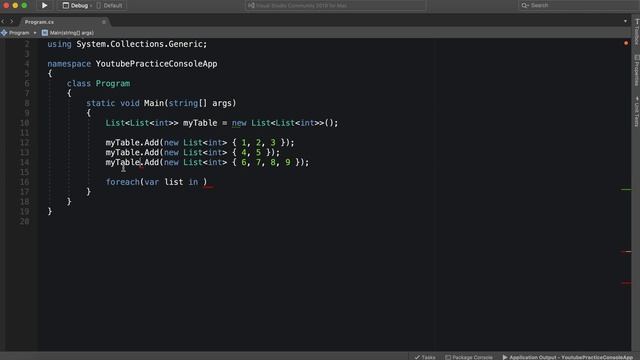
Task: Open the Tasks pad in status bar
Action: click(x=425, y=357)
